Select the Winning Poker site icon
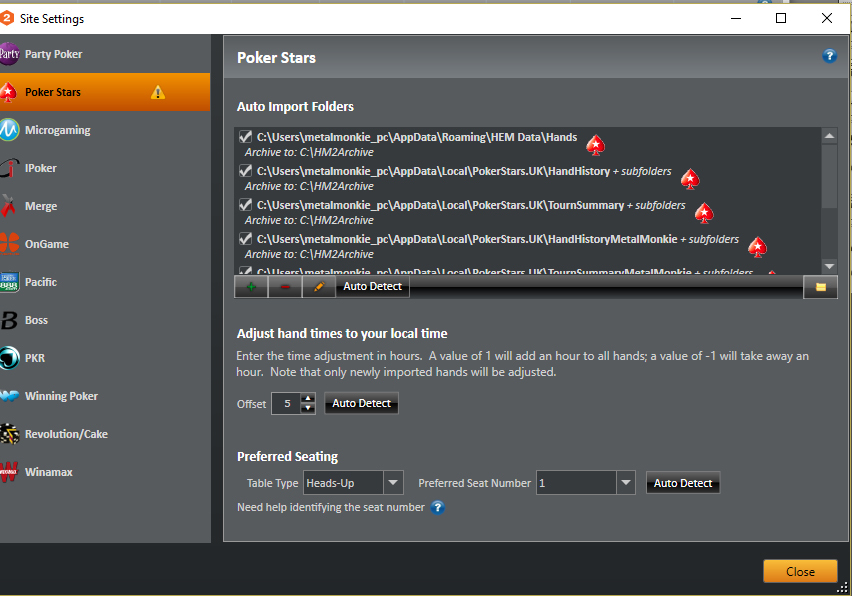The height and width of the screenshot is (596, 852). [9, 396]
